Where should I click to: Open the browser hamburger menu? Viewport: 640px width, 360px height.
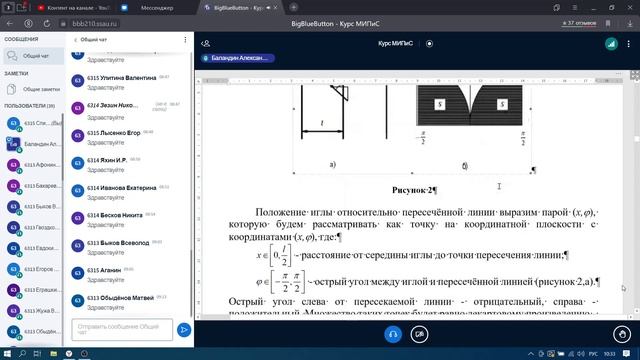click(x=574, y=8)
